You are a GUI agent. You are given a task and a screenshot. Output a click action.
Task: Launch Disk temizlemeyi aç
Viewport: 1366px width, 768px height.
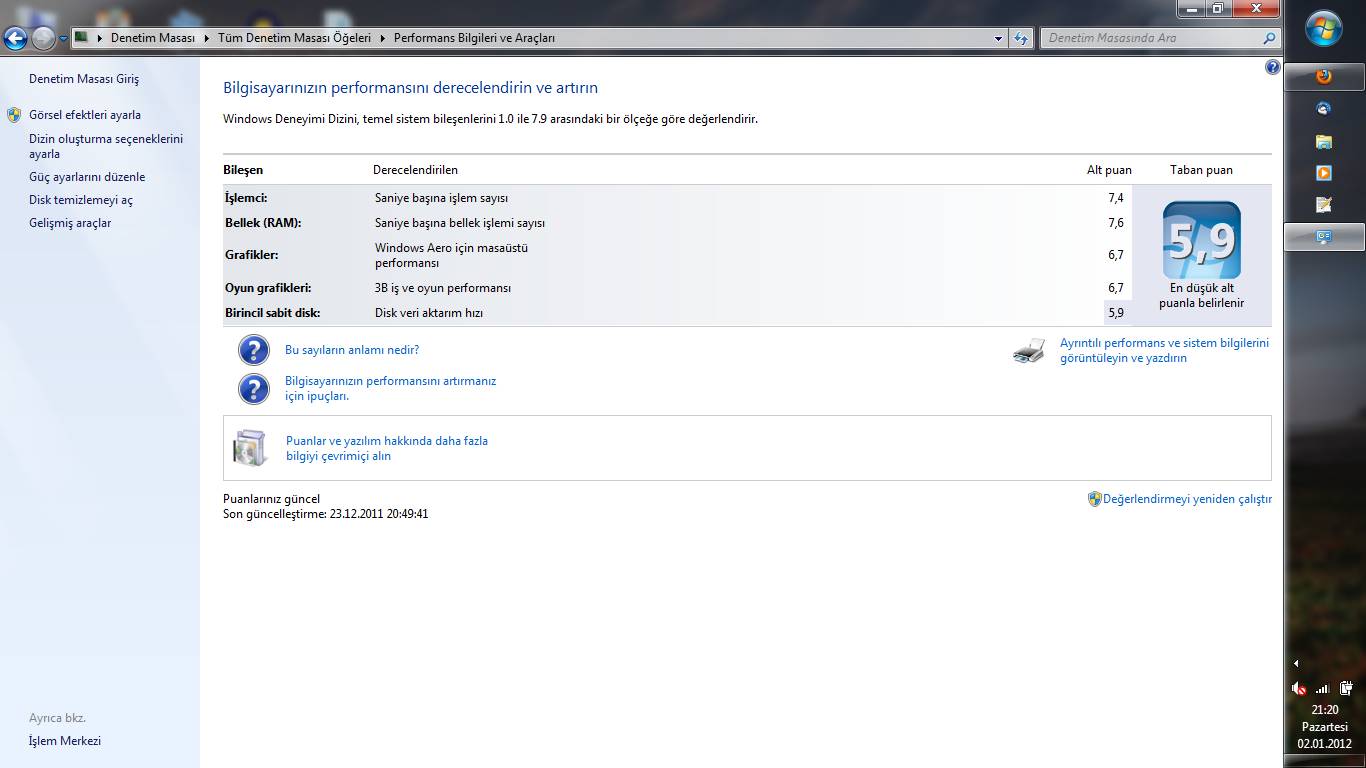[81, 200]
